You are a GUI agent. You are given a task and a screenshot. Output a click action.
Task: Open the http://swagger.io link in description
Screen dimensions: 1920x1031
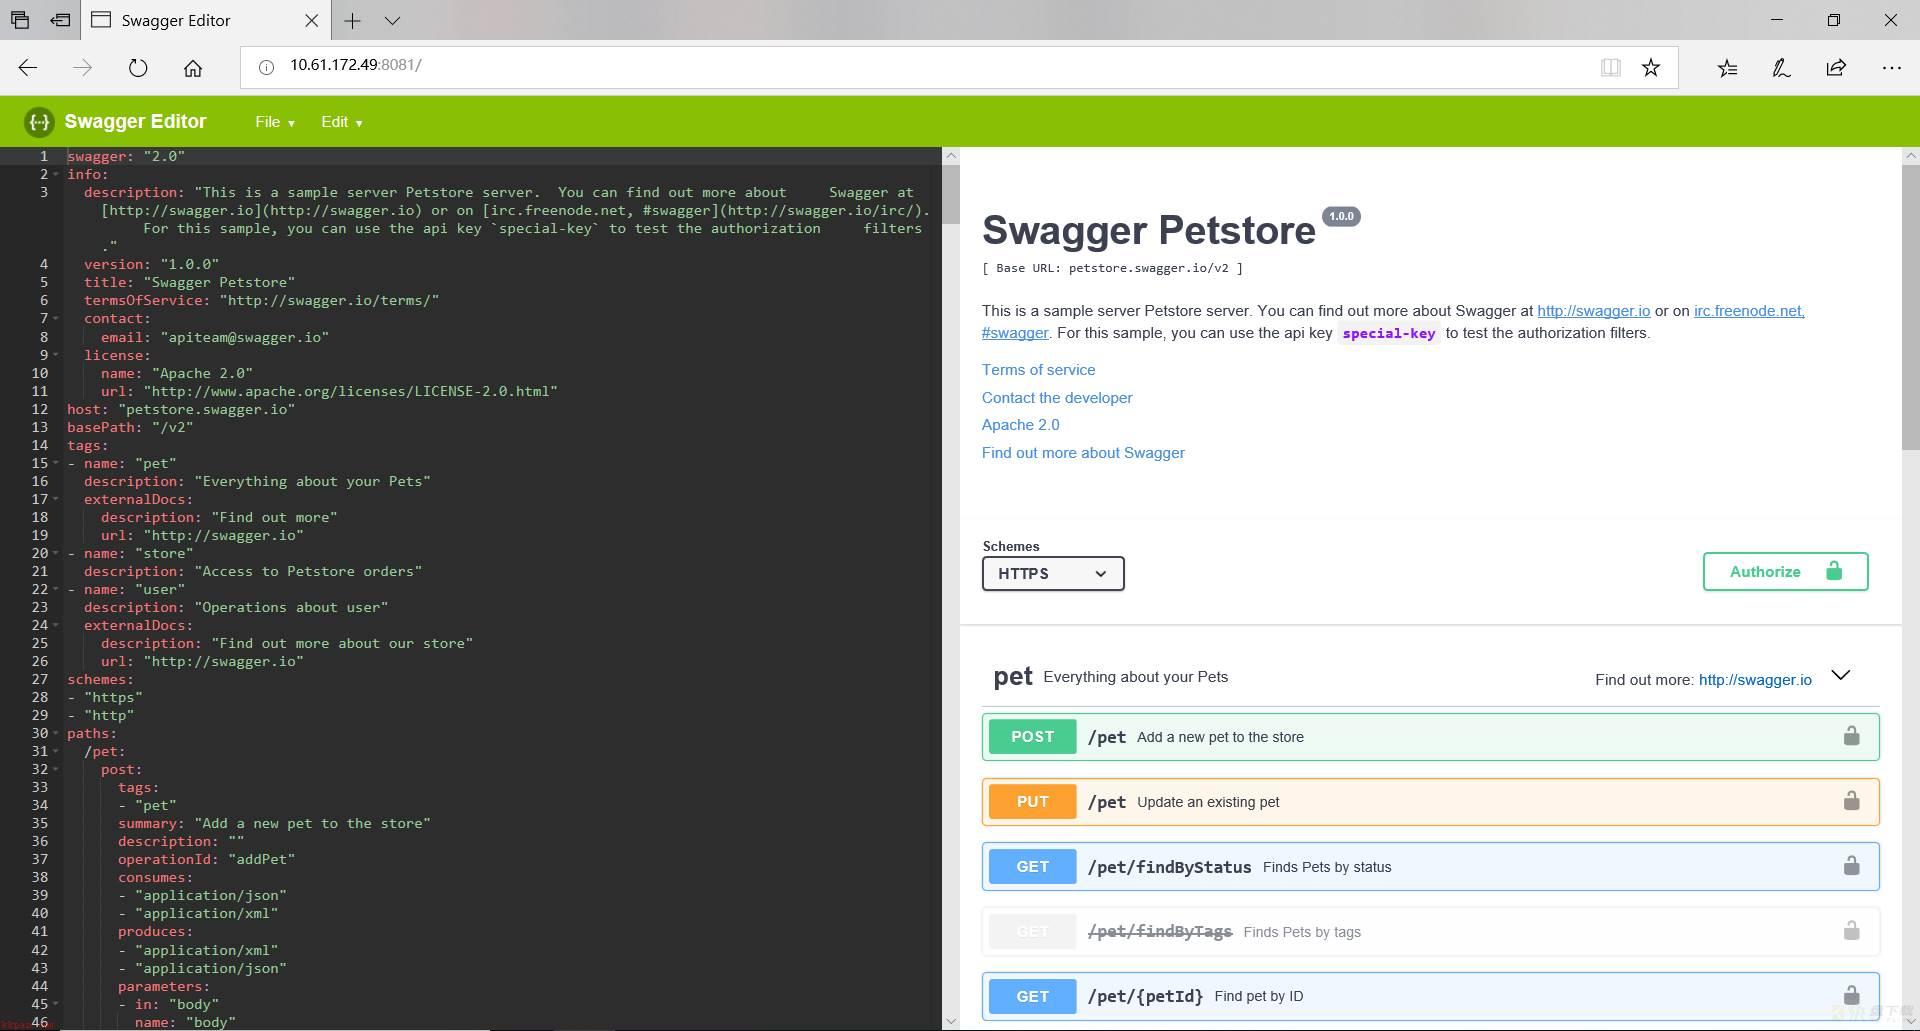(1593, 311)
